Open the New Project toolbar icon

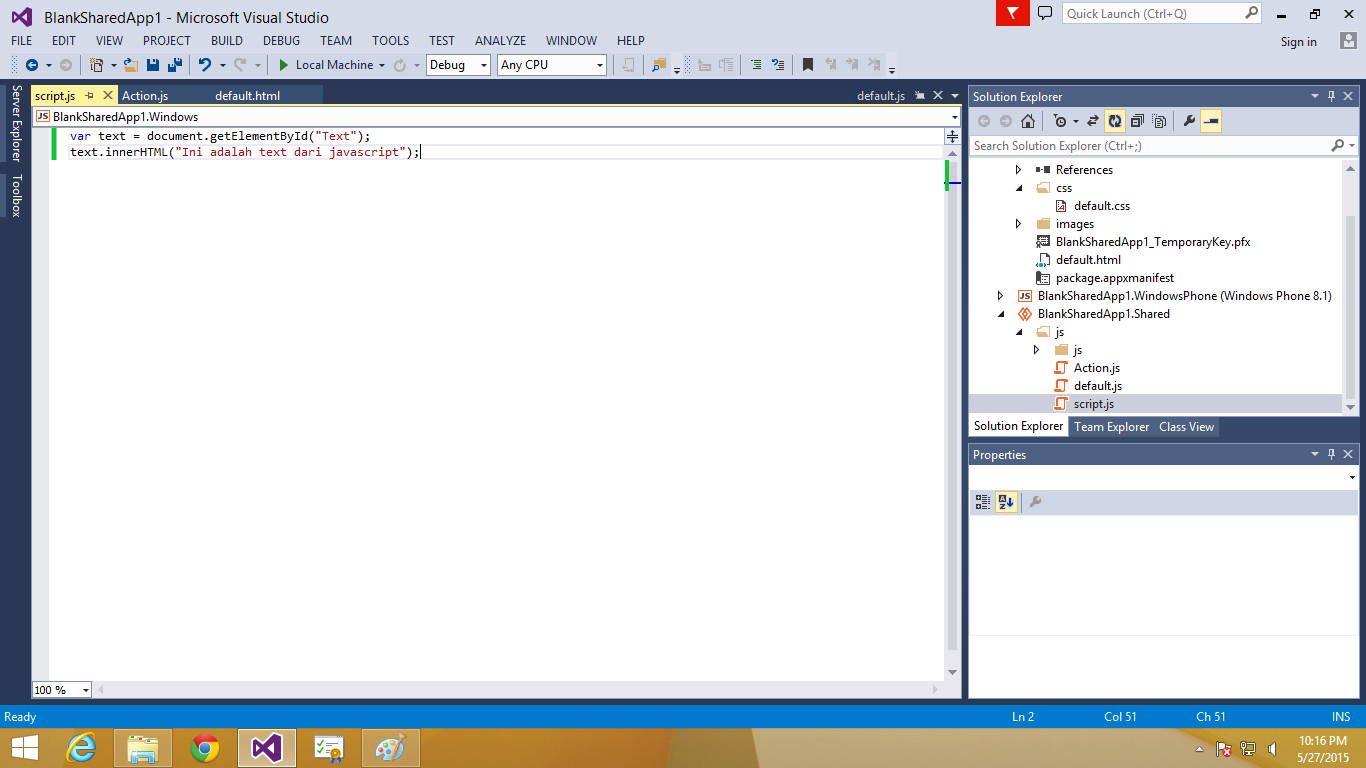(95, 64)
